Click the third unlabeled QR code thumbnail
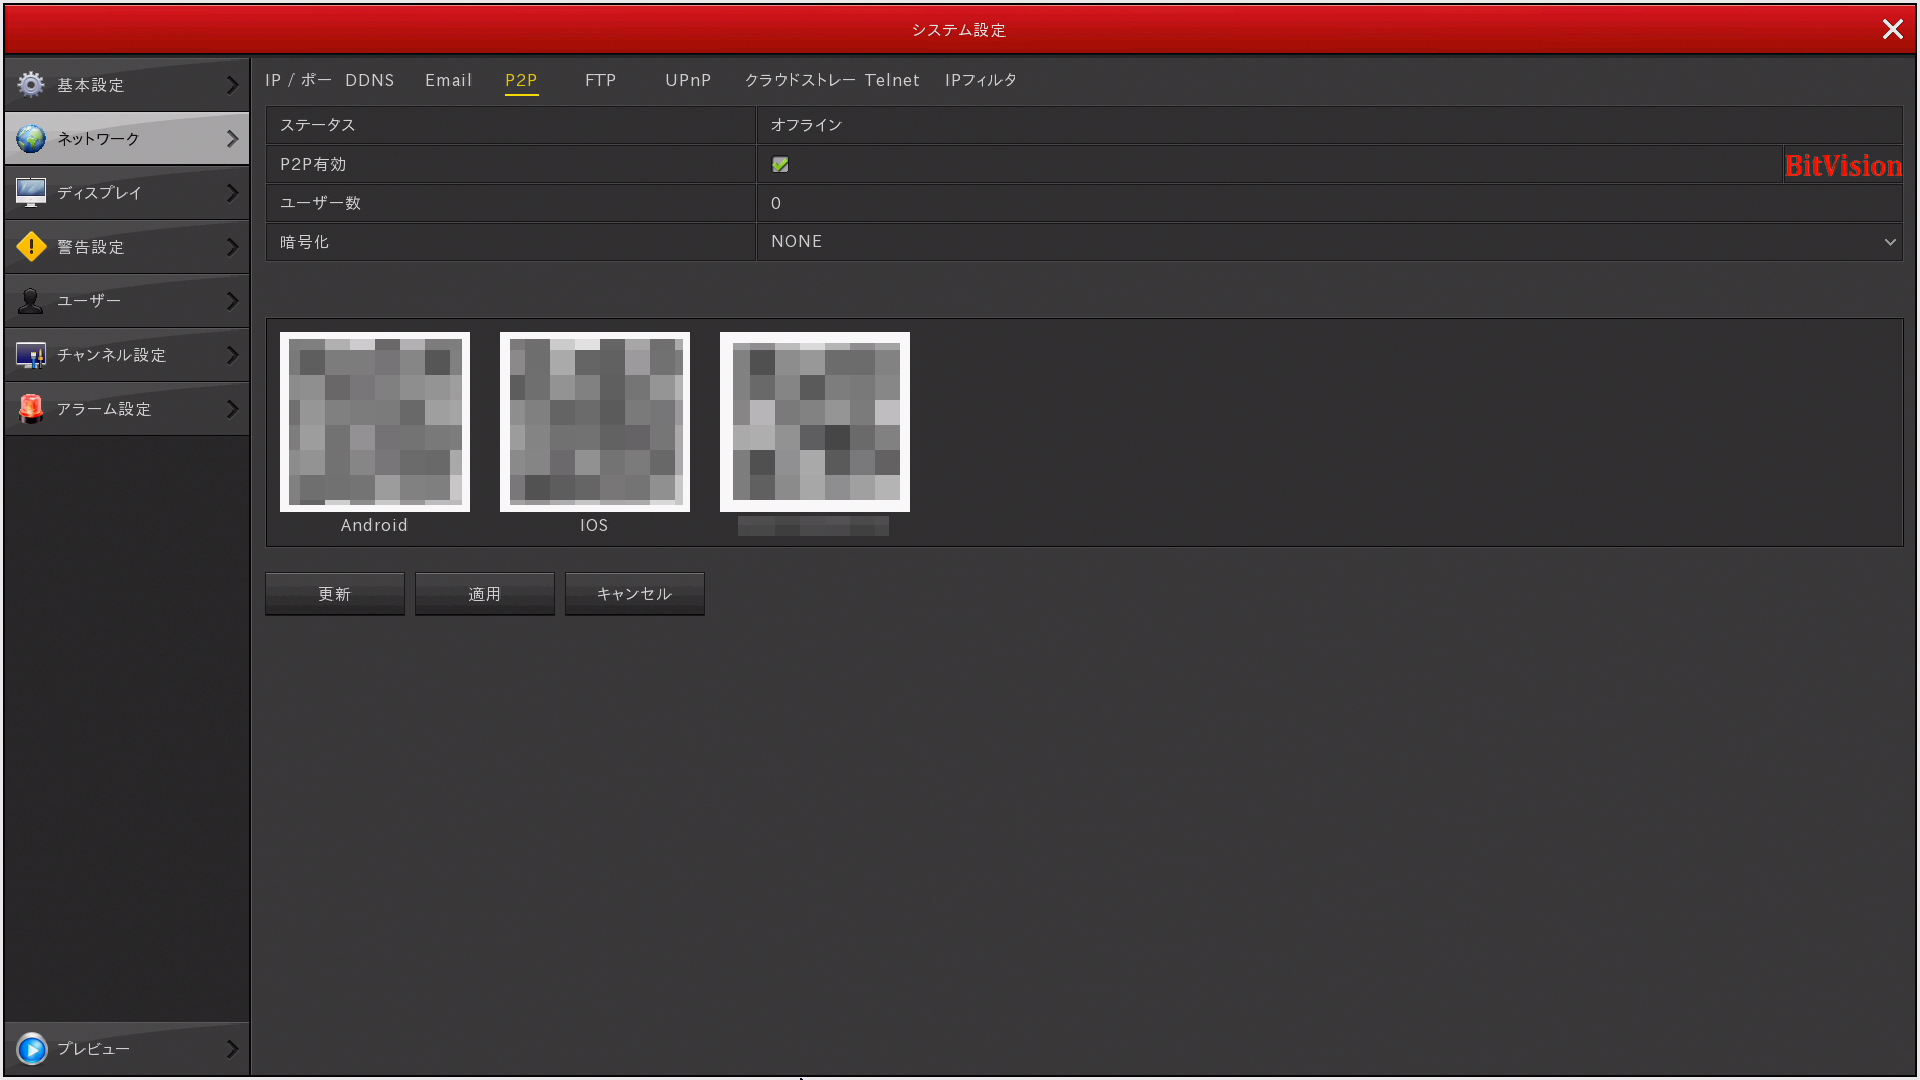The height and width of the screenshot is (1080, 1920). 815,422
